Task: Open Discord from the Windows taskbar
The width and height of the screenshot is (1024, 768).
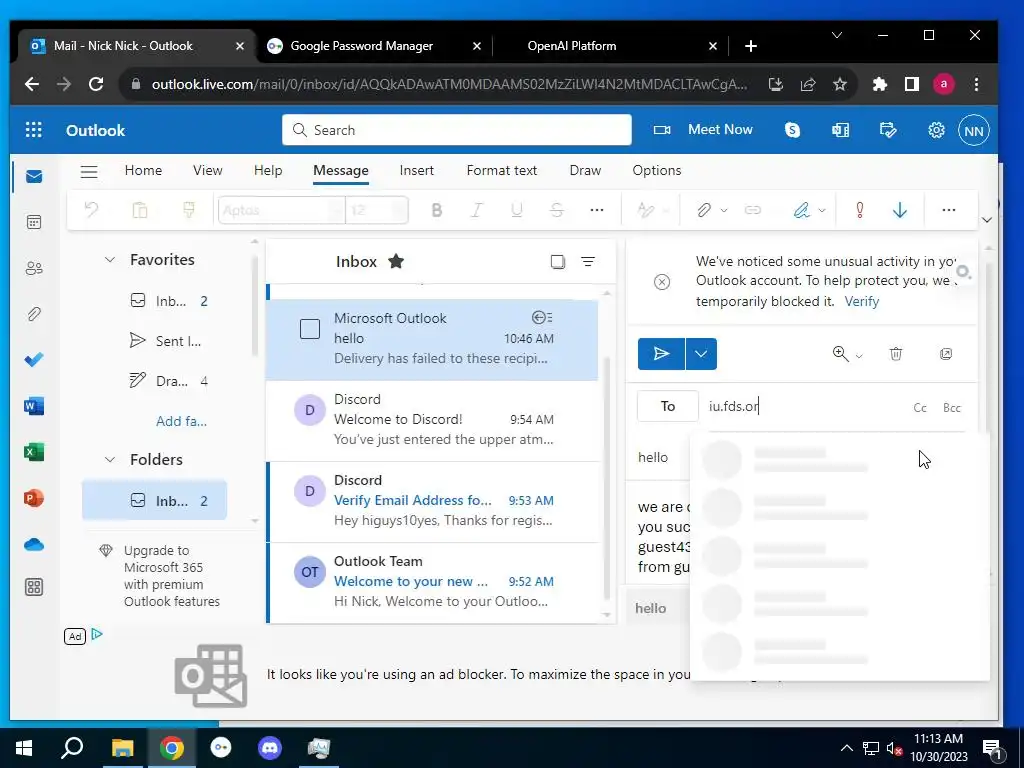Action: coord(270,748)
